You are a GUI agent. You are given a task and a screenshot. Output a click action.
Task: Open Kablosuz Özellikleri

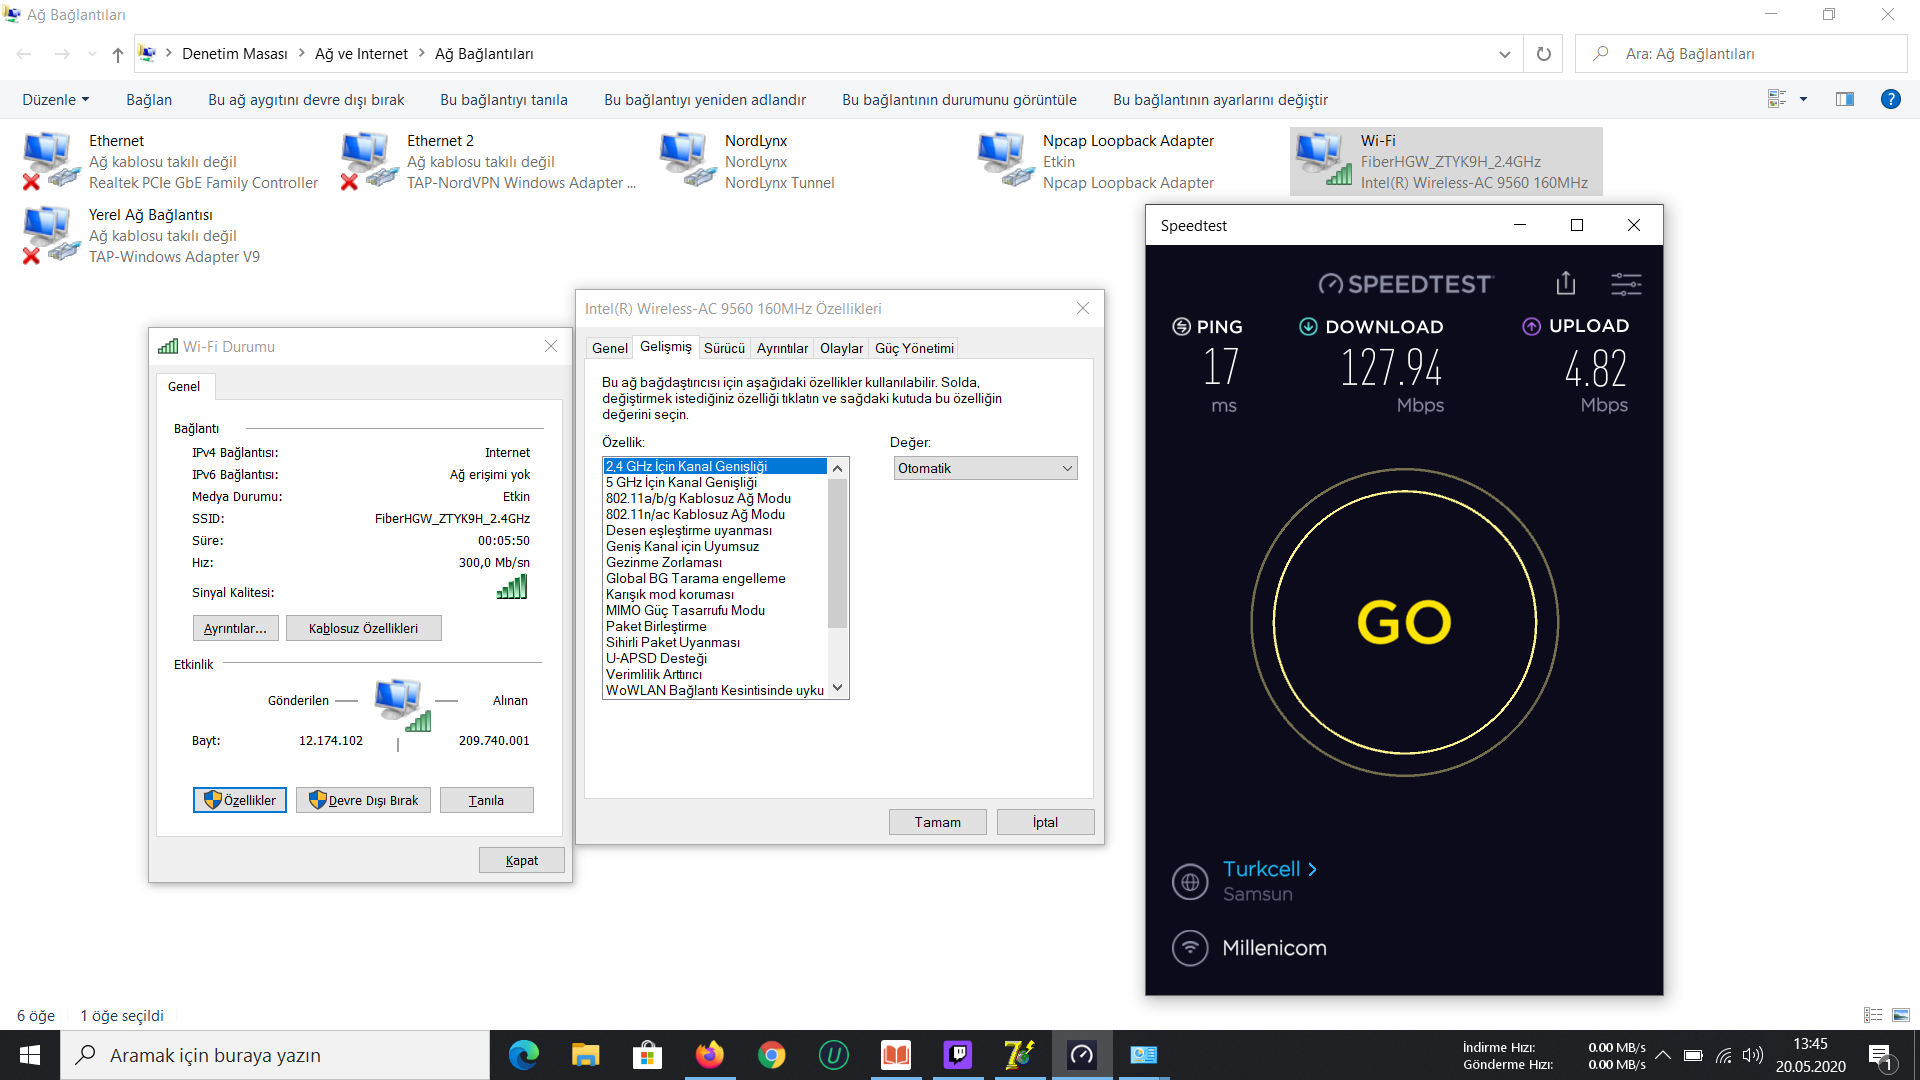(363, 628)
